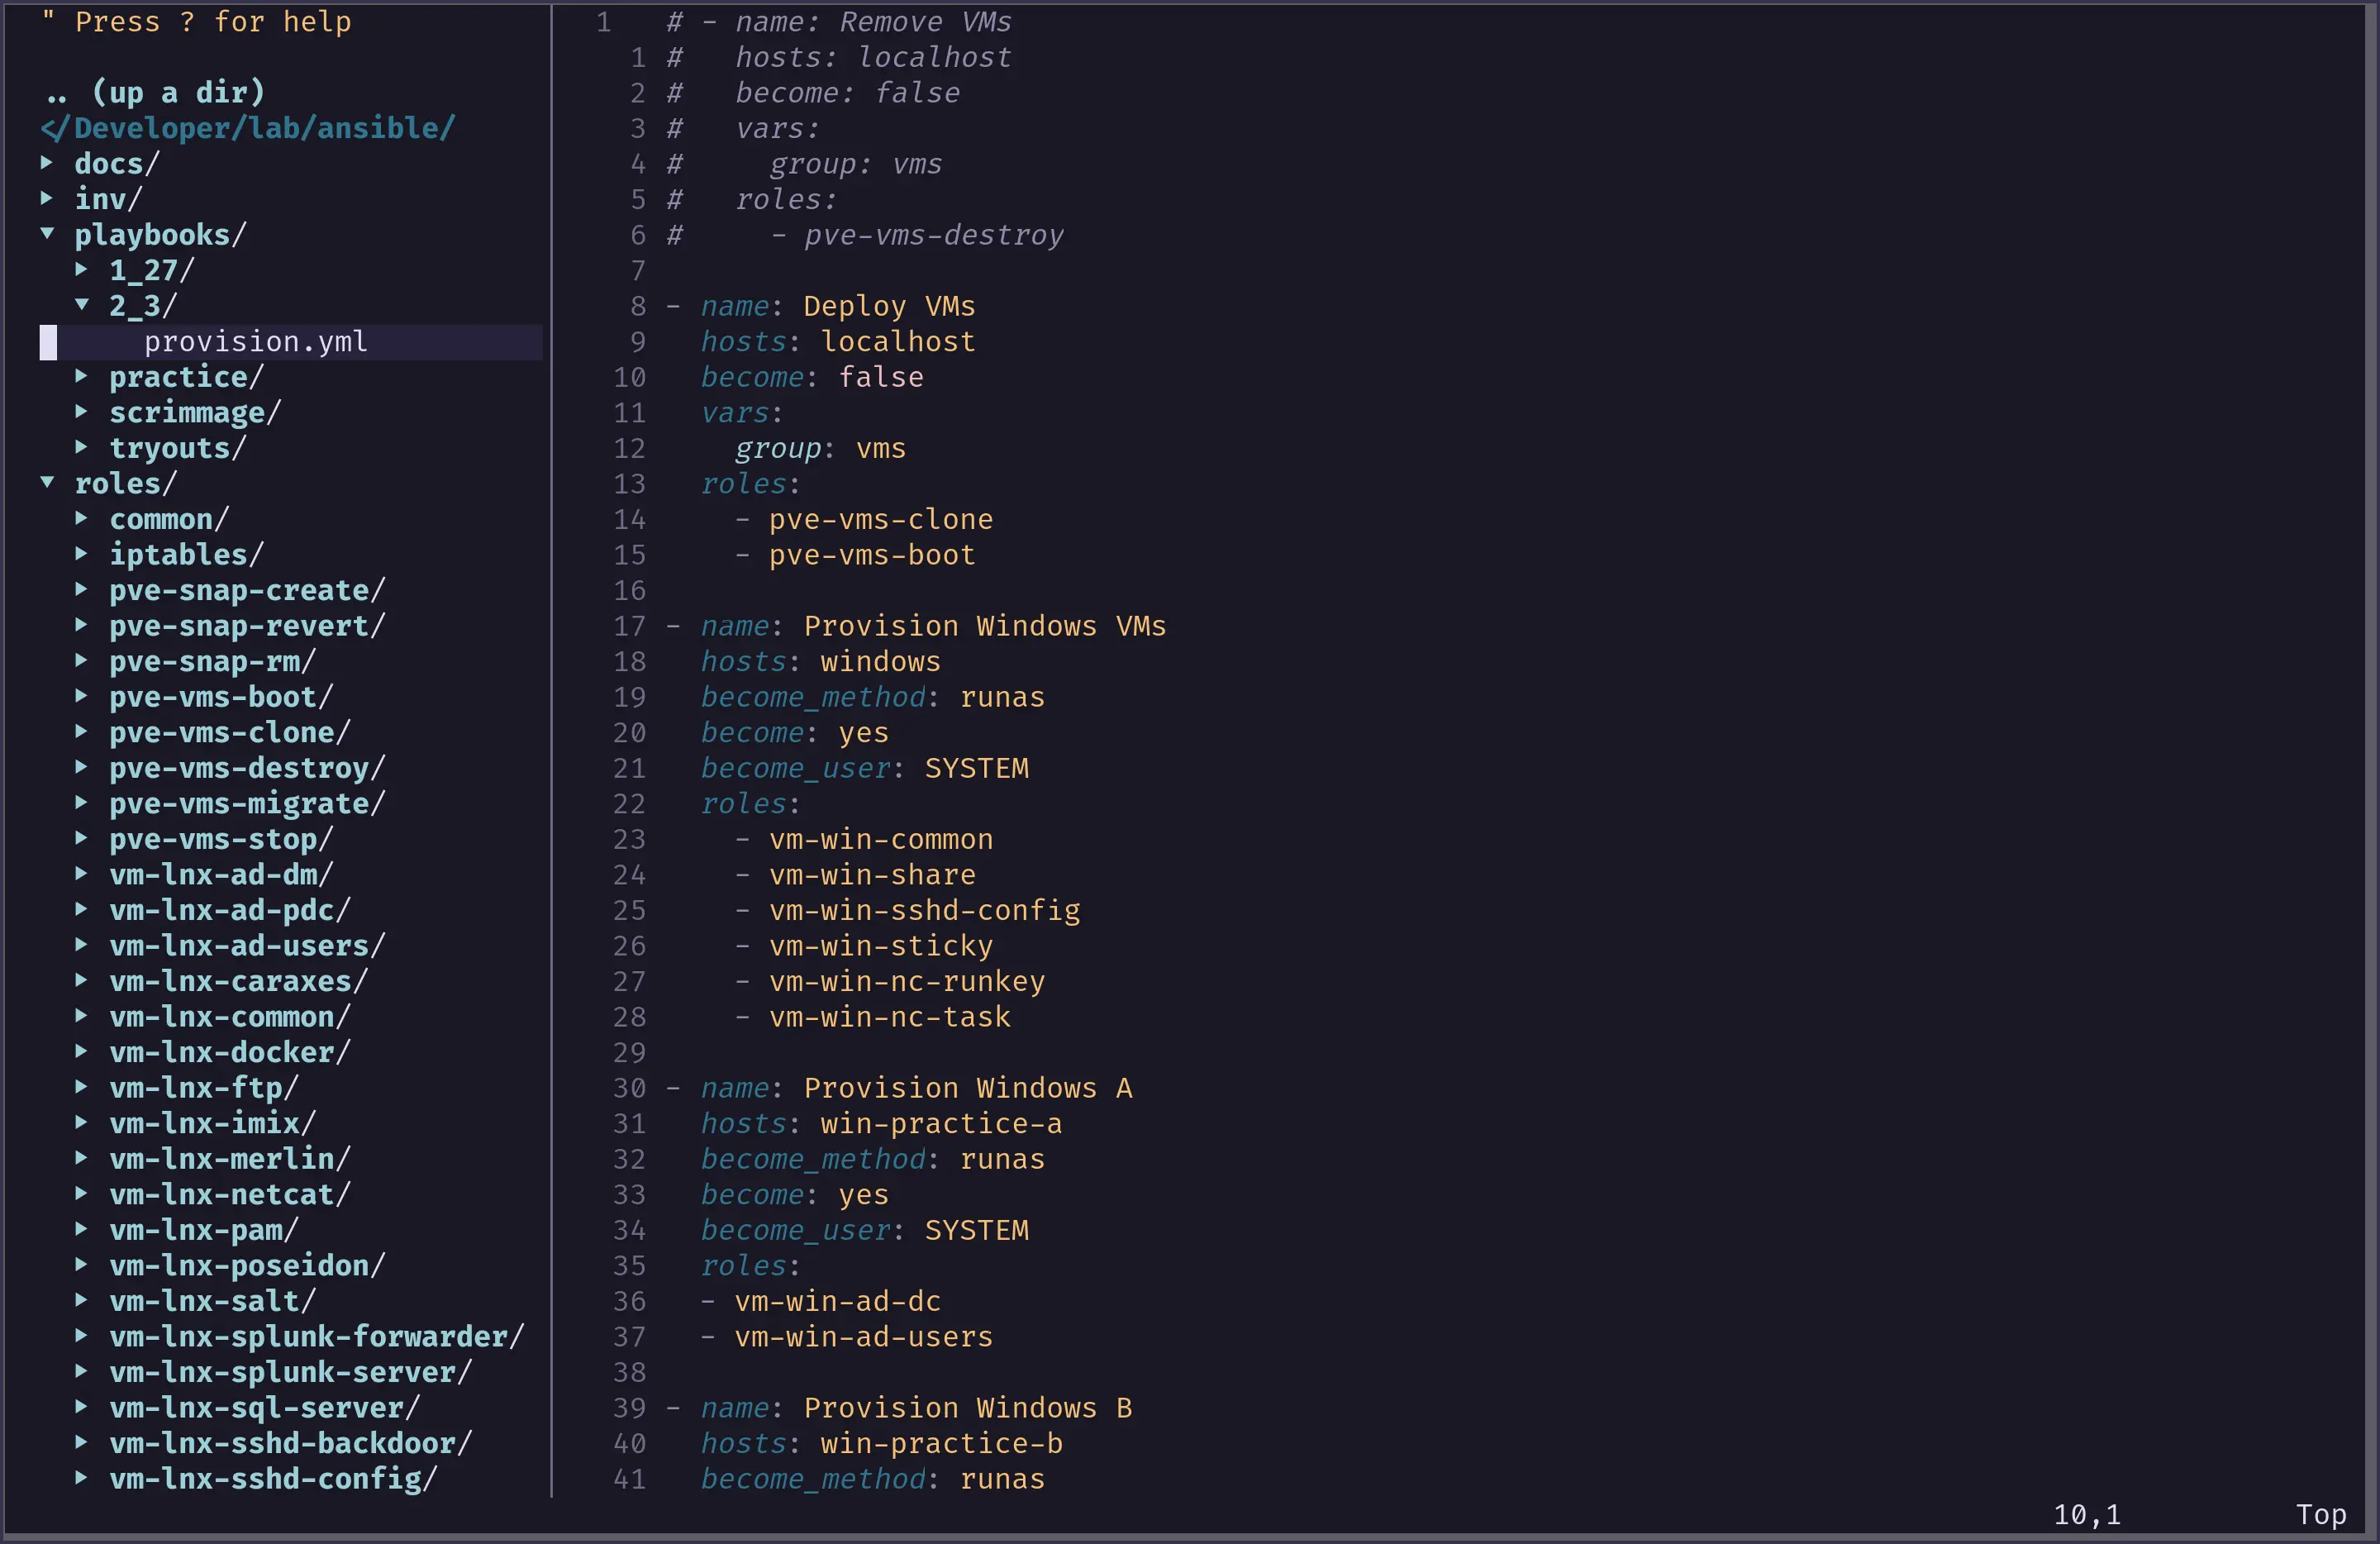Click line number 17 in gutter

coord(629,626)
